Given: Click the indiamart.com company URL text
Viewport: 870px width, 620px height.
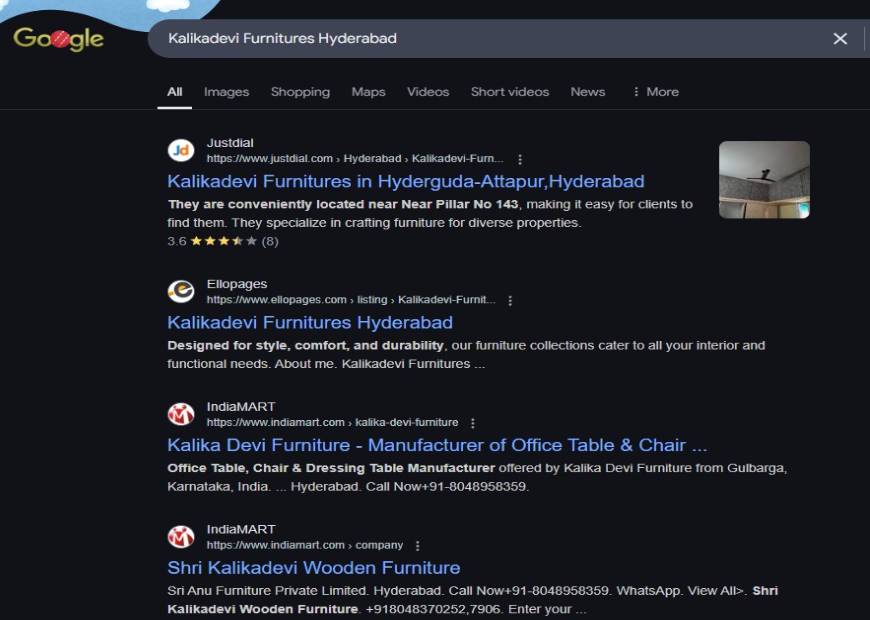Looking at the screenshot, I should pyautogui.click(x=305, y=545).
